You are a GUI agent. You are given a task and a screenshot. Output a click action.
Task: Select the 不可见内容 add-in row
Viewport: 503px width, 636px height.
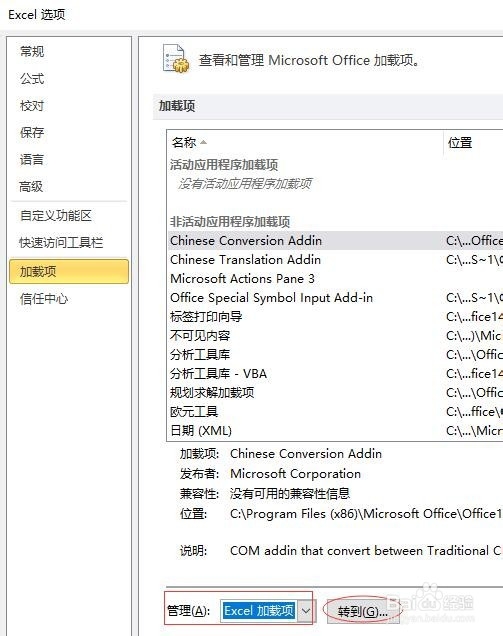[335, 336]
